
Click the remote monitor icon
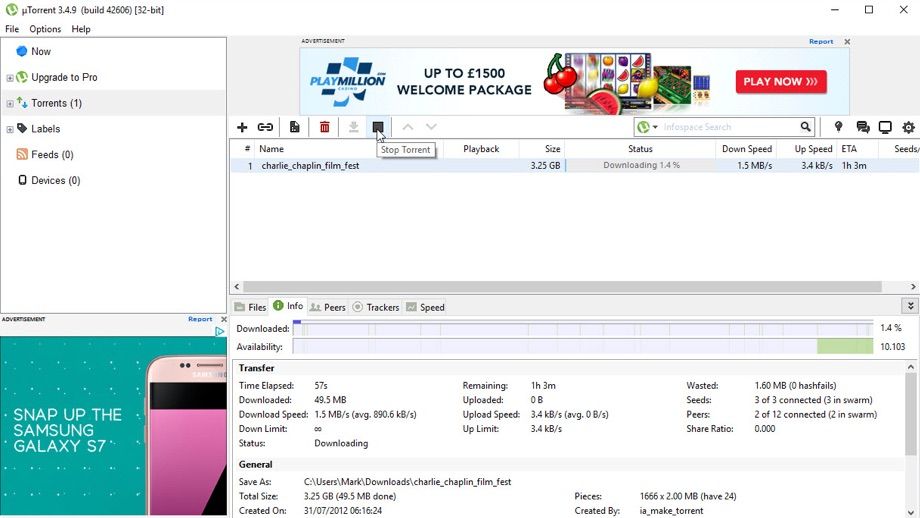click(x=885, y=127)
